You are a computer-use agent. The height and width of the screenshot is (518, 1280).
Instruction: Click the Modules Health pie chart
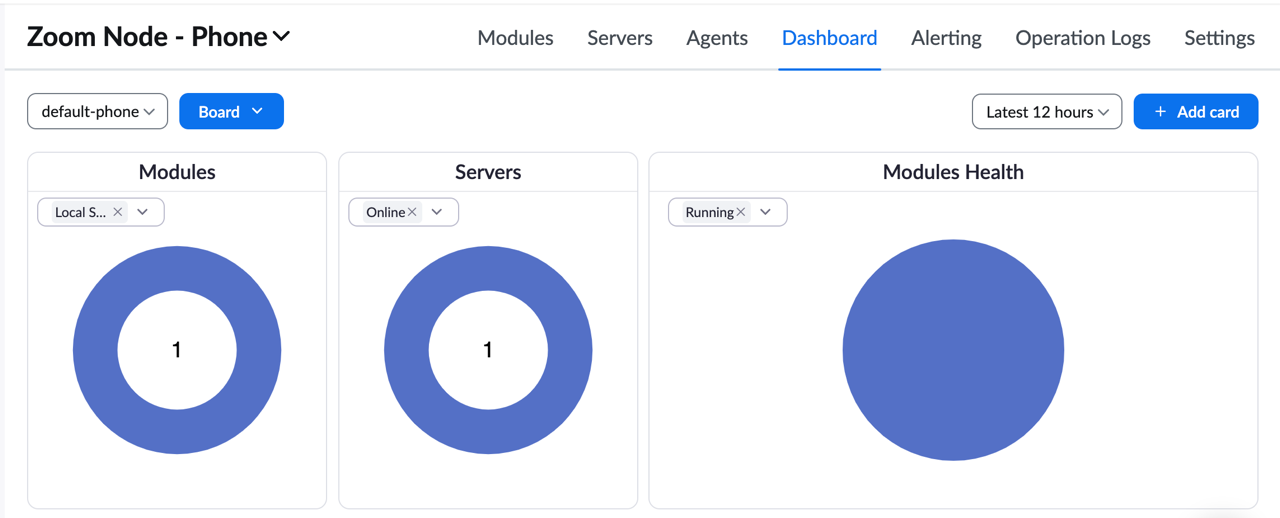953,350
